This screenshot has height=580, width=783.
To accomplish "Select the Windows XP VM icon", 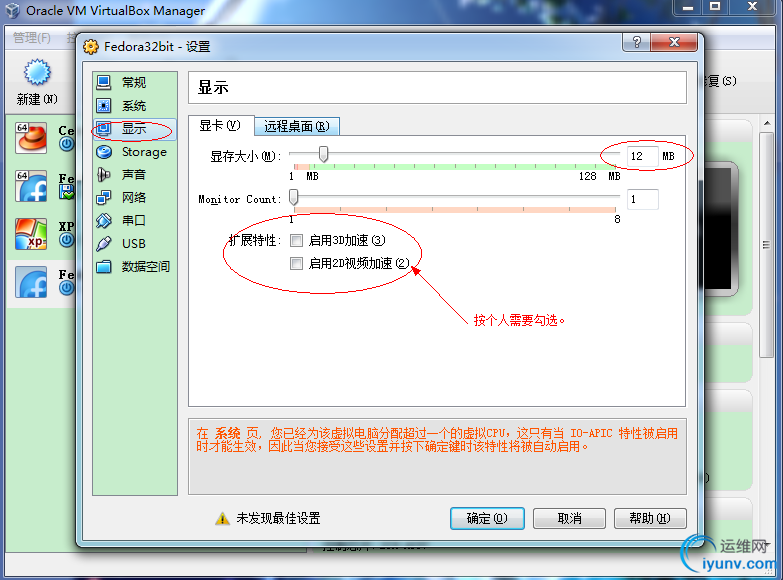I will pos(31,234).
